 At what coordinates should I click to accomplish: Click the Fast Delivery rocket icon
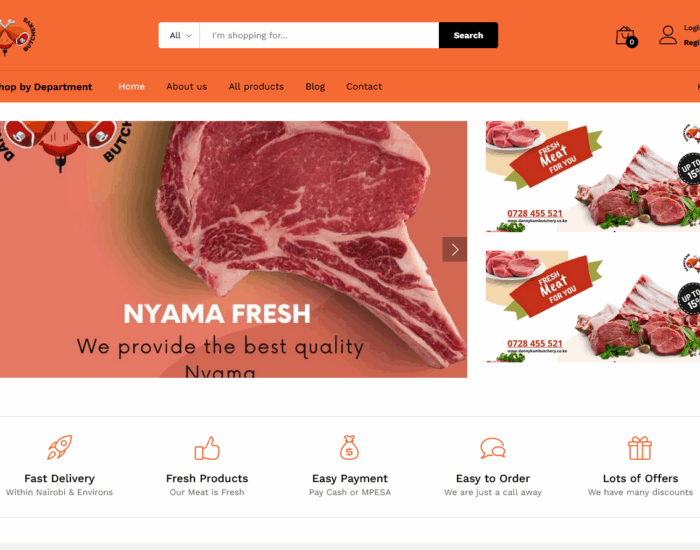(60, 447)
